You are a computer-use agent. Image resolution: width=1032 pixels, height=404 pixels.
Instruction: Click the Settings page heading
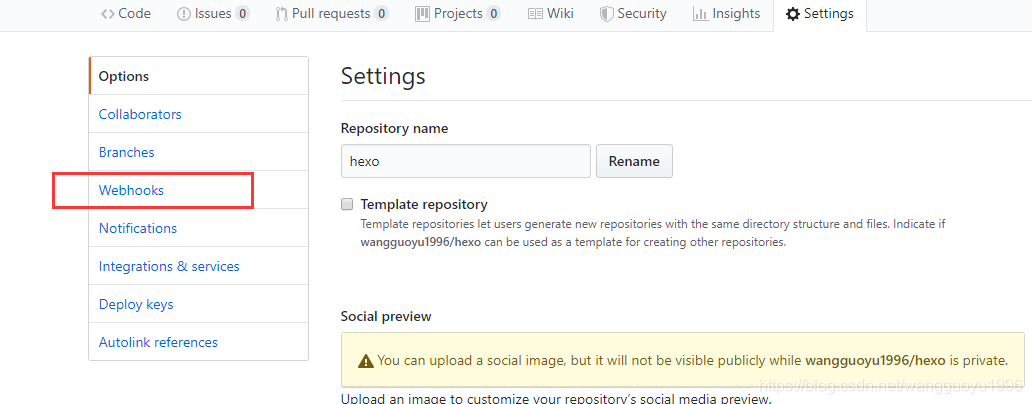[383, 76]
